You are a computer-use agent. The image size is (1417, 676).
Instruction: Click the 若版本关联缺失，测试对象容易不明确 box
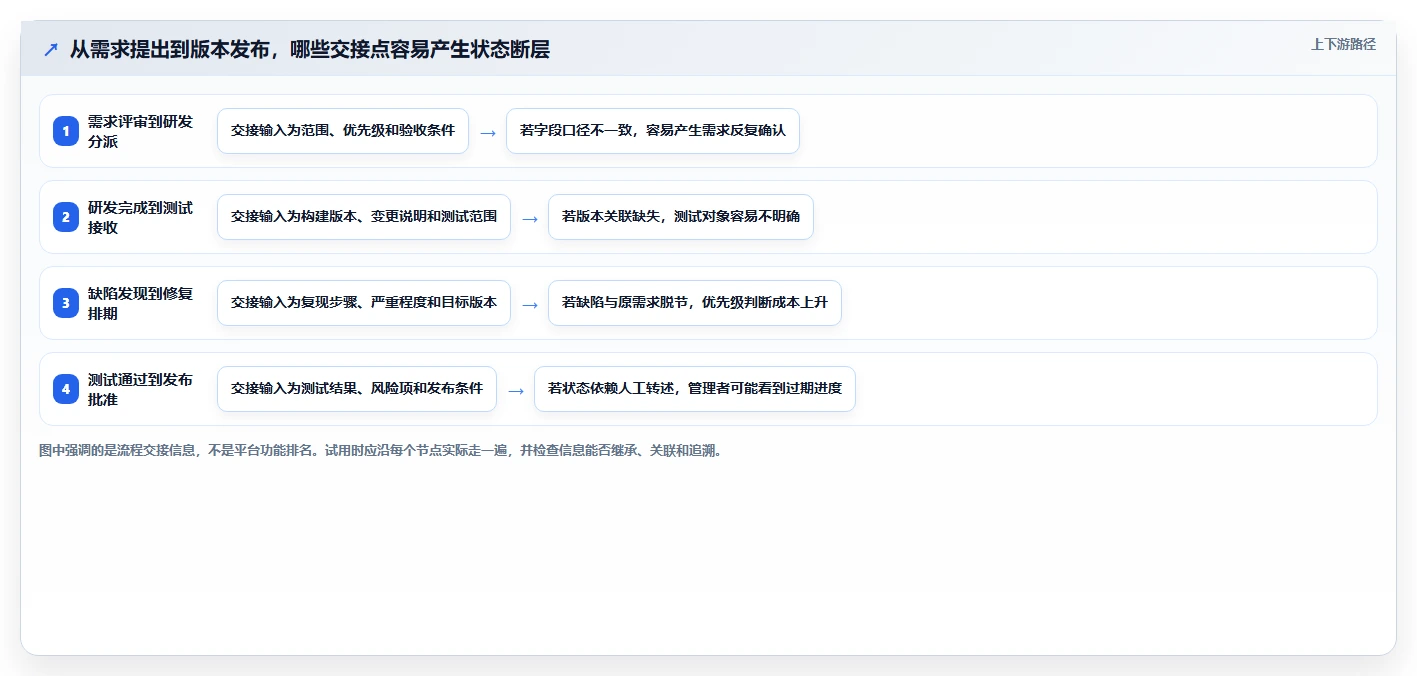(x=681, y=217)
